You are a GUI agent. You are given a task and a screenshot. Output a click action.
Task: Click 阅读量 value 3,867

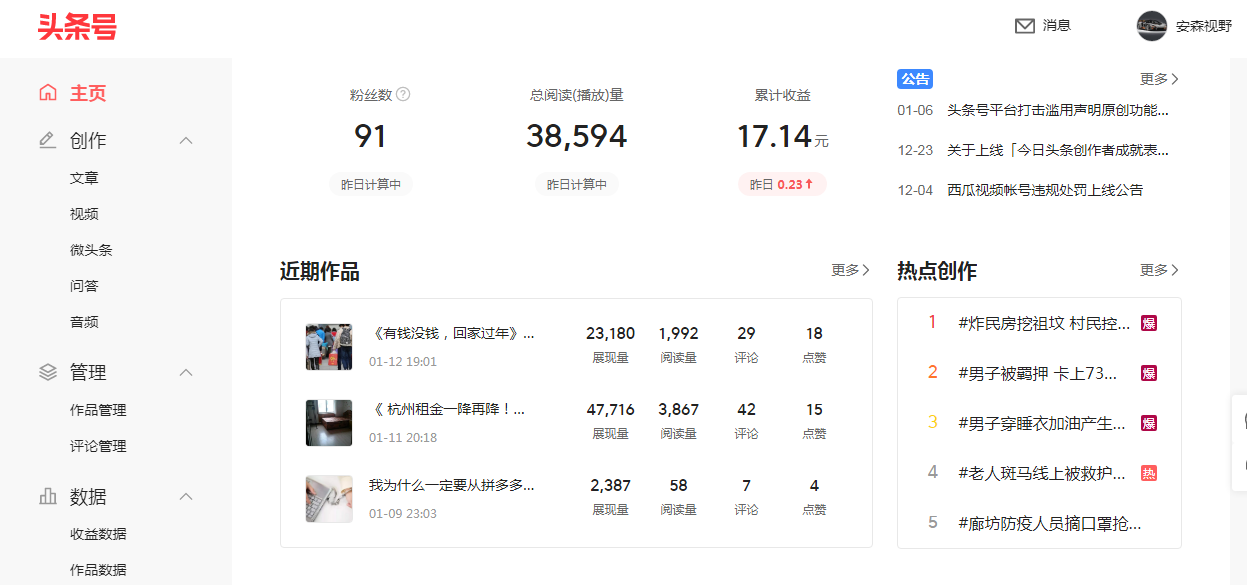pos(679,409)
